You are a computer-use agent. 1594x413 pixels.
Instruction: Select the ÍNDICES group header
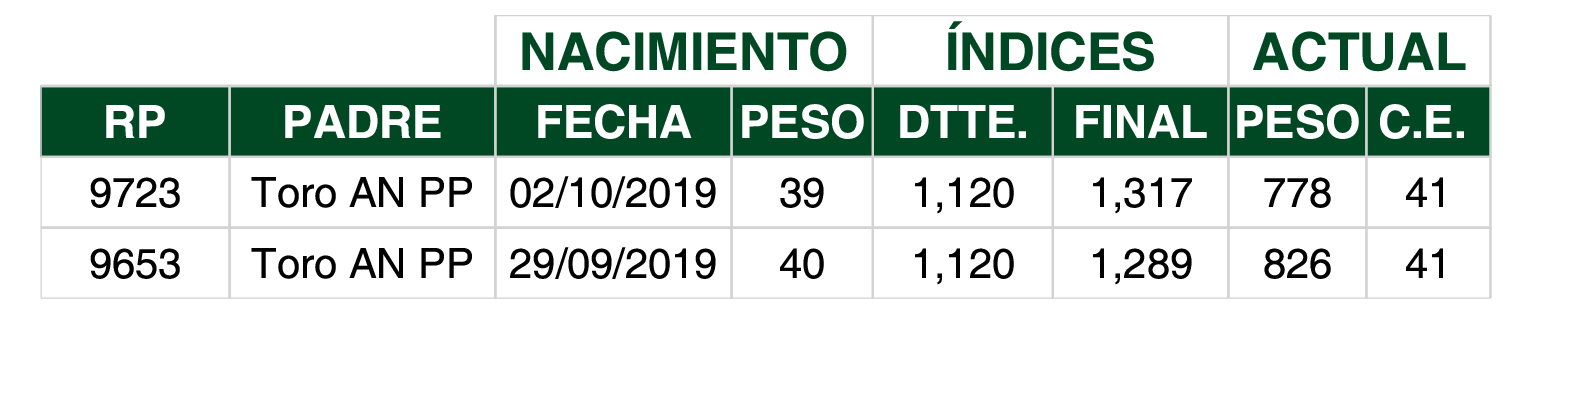[1050, 51]
